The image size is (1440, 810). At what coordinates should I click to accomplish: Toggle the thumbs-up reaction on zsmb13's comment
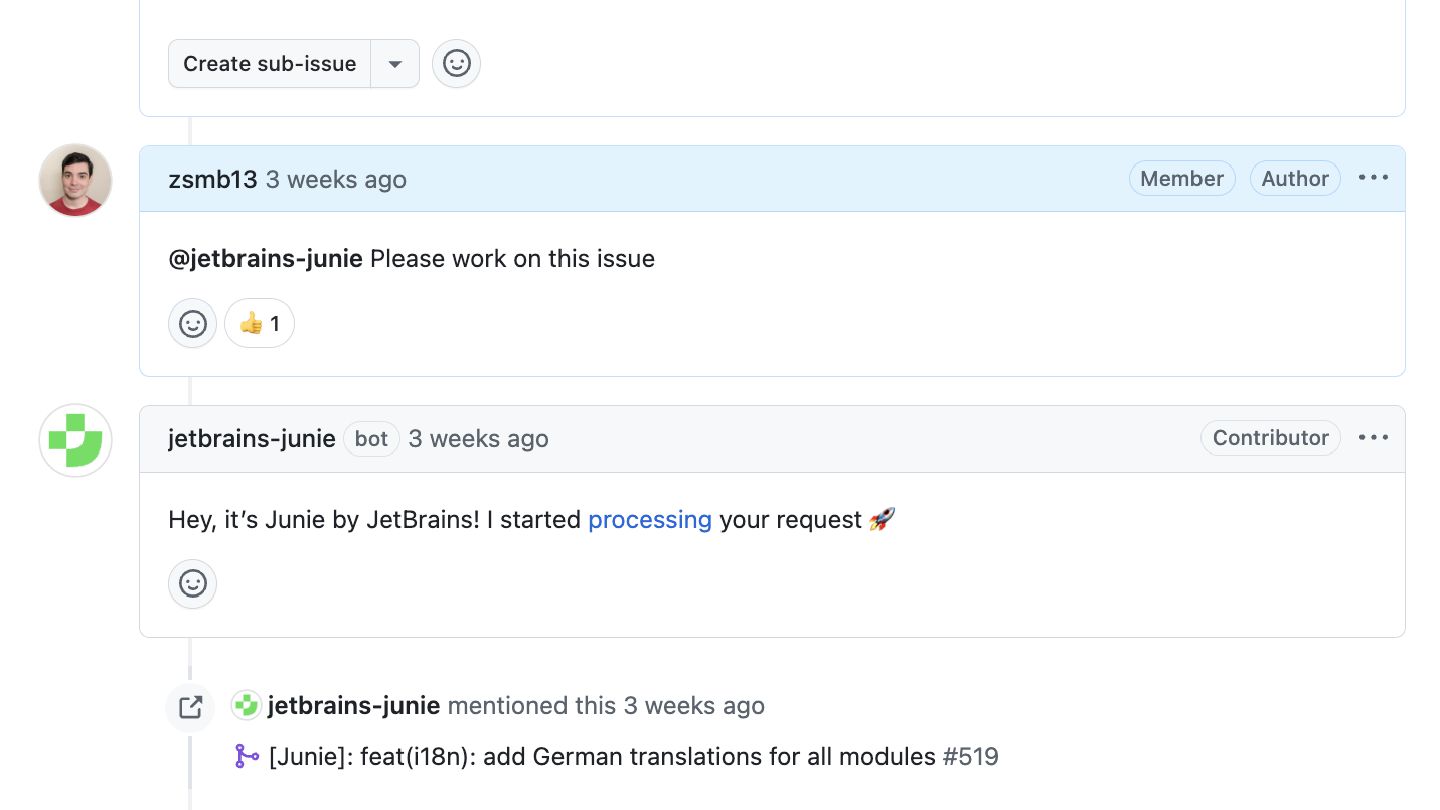click(259, 323)
